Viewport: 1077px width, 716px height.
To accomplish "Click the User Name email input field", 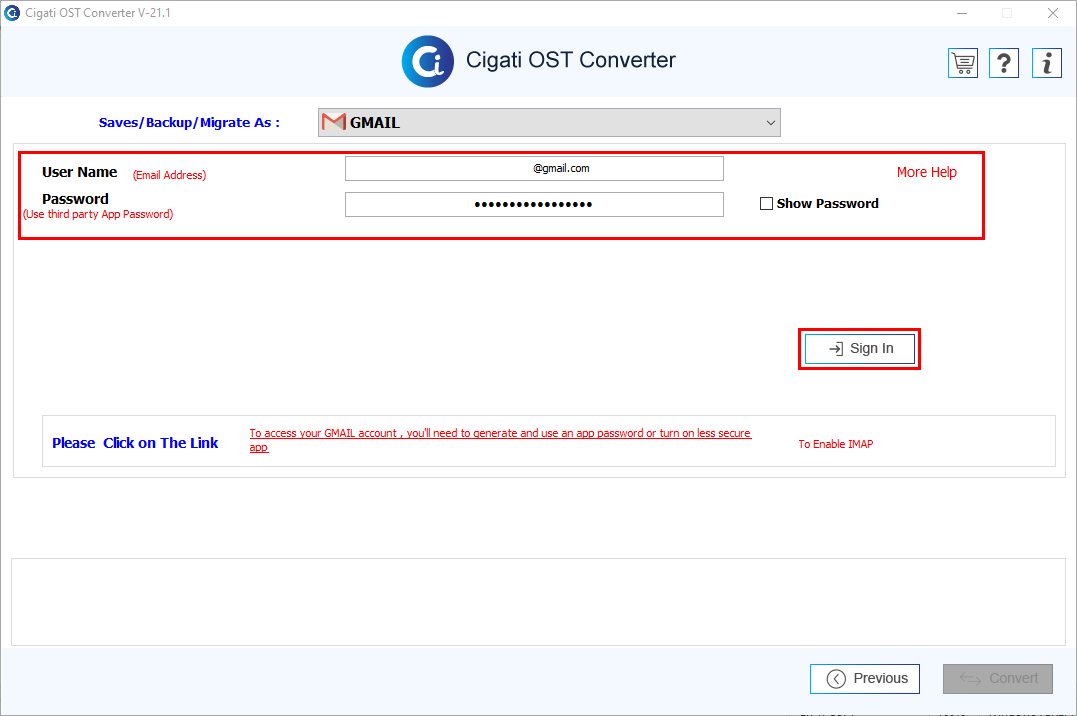I will [534, 168].
